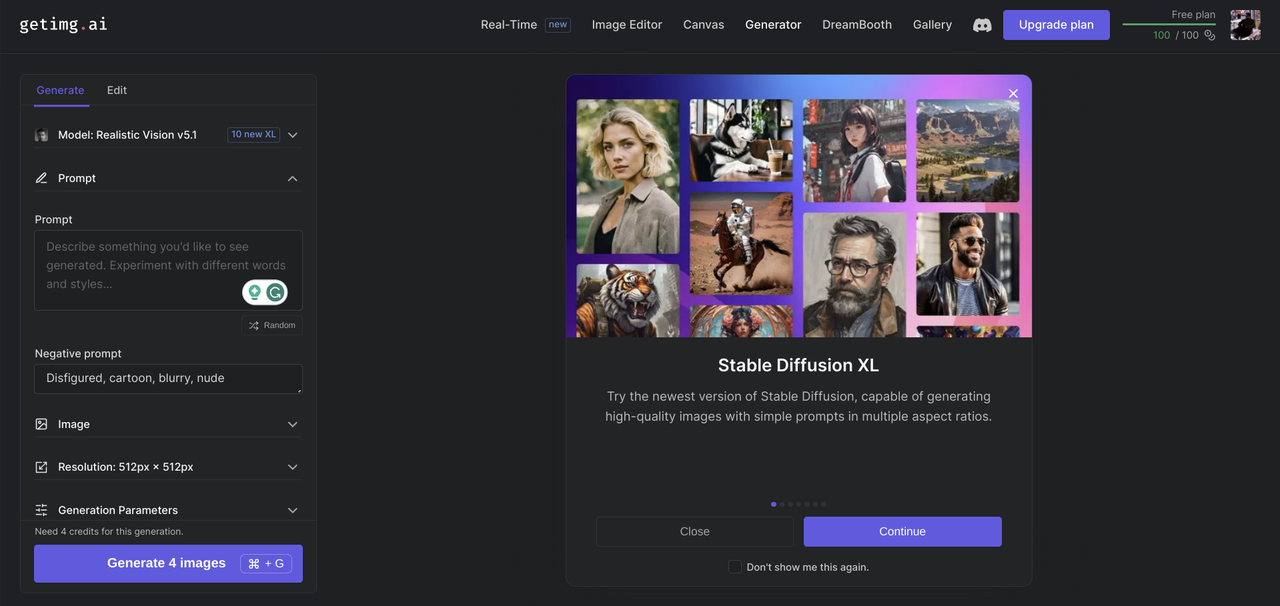
Task: Click the astronaut on horse thumbnail
Action: 741,244
